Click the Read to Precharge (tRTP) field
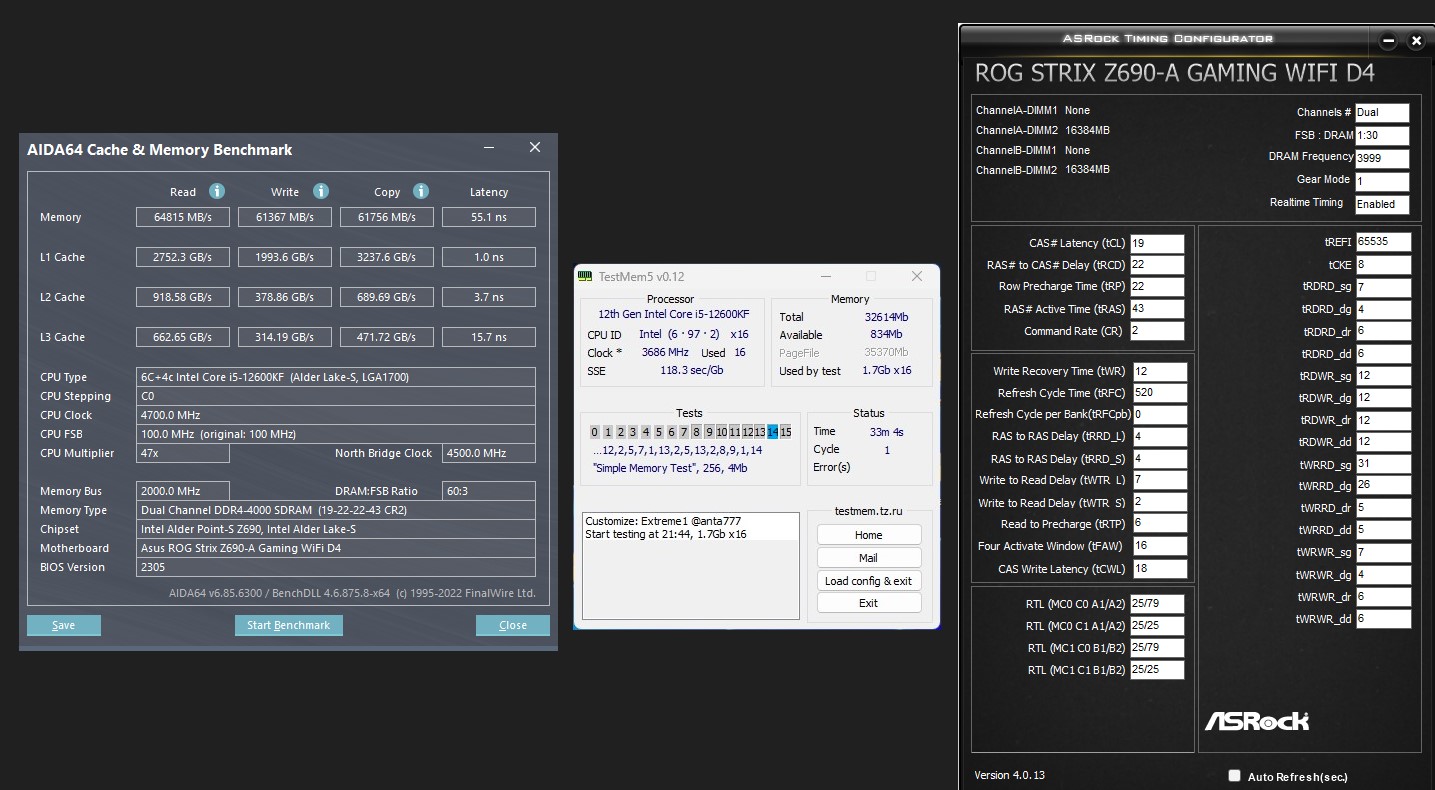1435x790 pixels. 1160,524
